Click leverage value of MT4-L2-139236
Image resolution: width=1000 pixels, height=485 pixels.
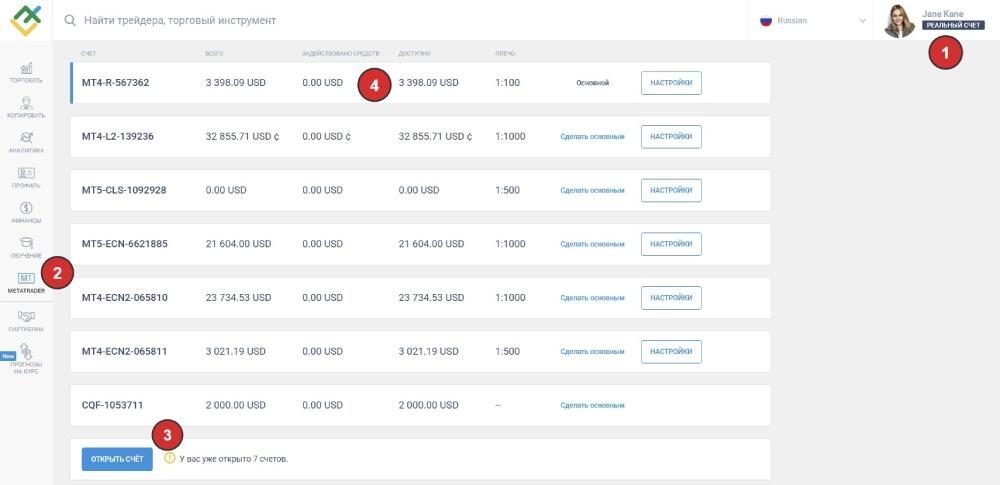click(510, 137)
